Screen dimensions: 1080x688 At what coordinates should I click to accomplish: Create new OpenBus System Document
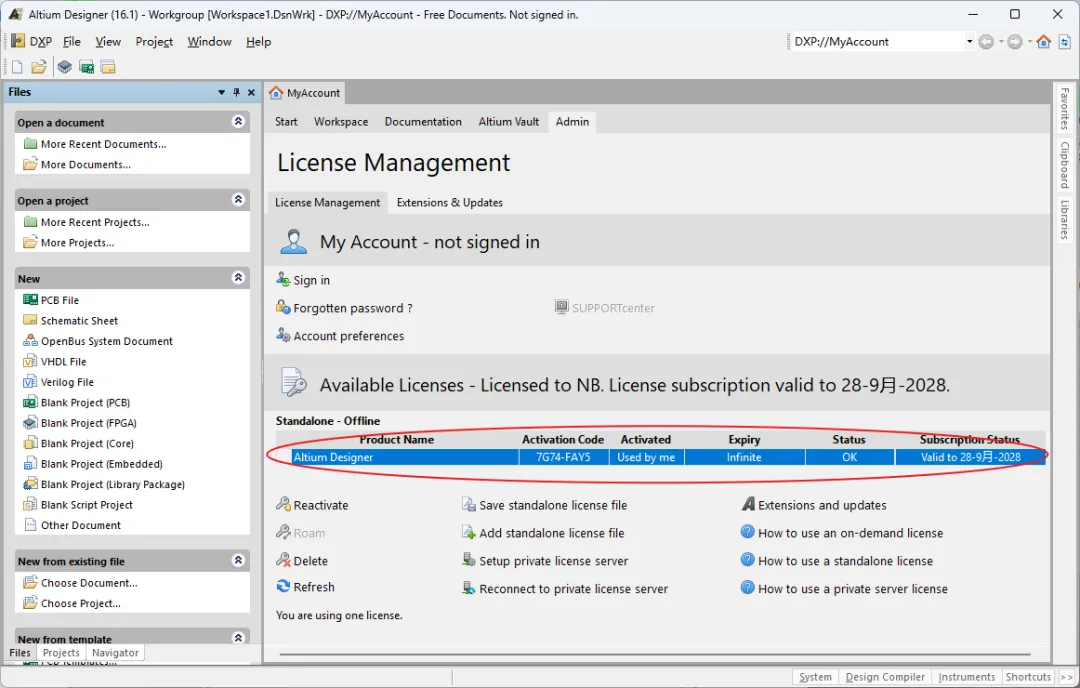(x=107, y=341)
